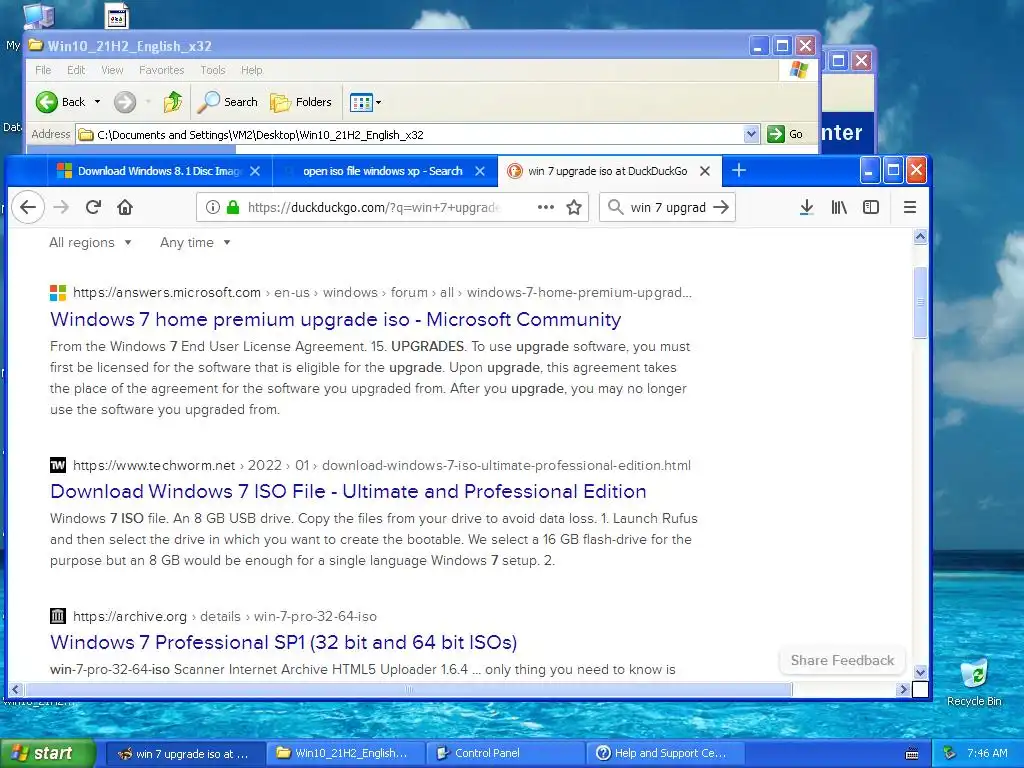Click the search bar magnifier icon
Image resolution: width=1024 pixels, height=768 pixels.
point(615,208)
